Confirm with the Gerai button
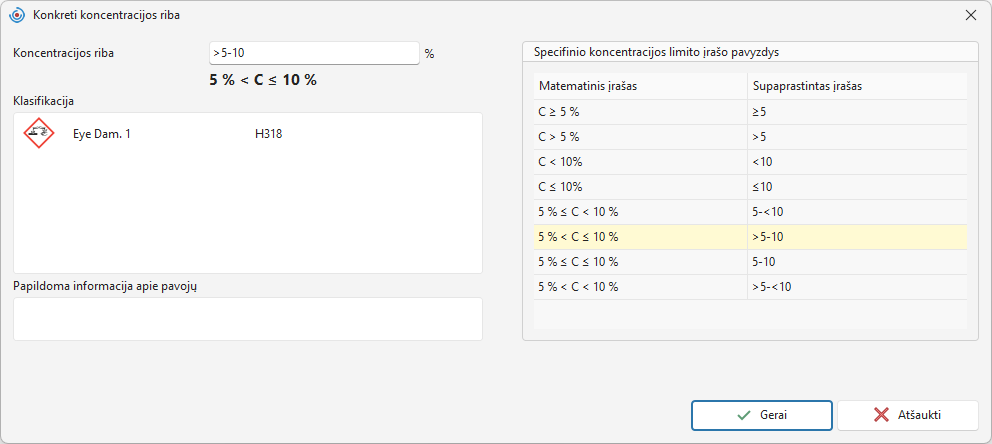Image resolution: width=992 pixels, height=444 pixels. (762, 415)
